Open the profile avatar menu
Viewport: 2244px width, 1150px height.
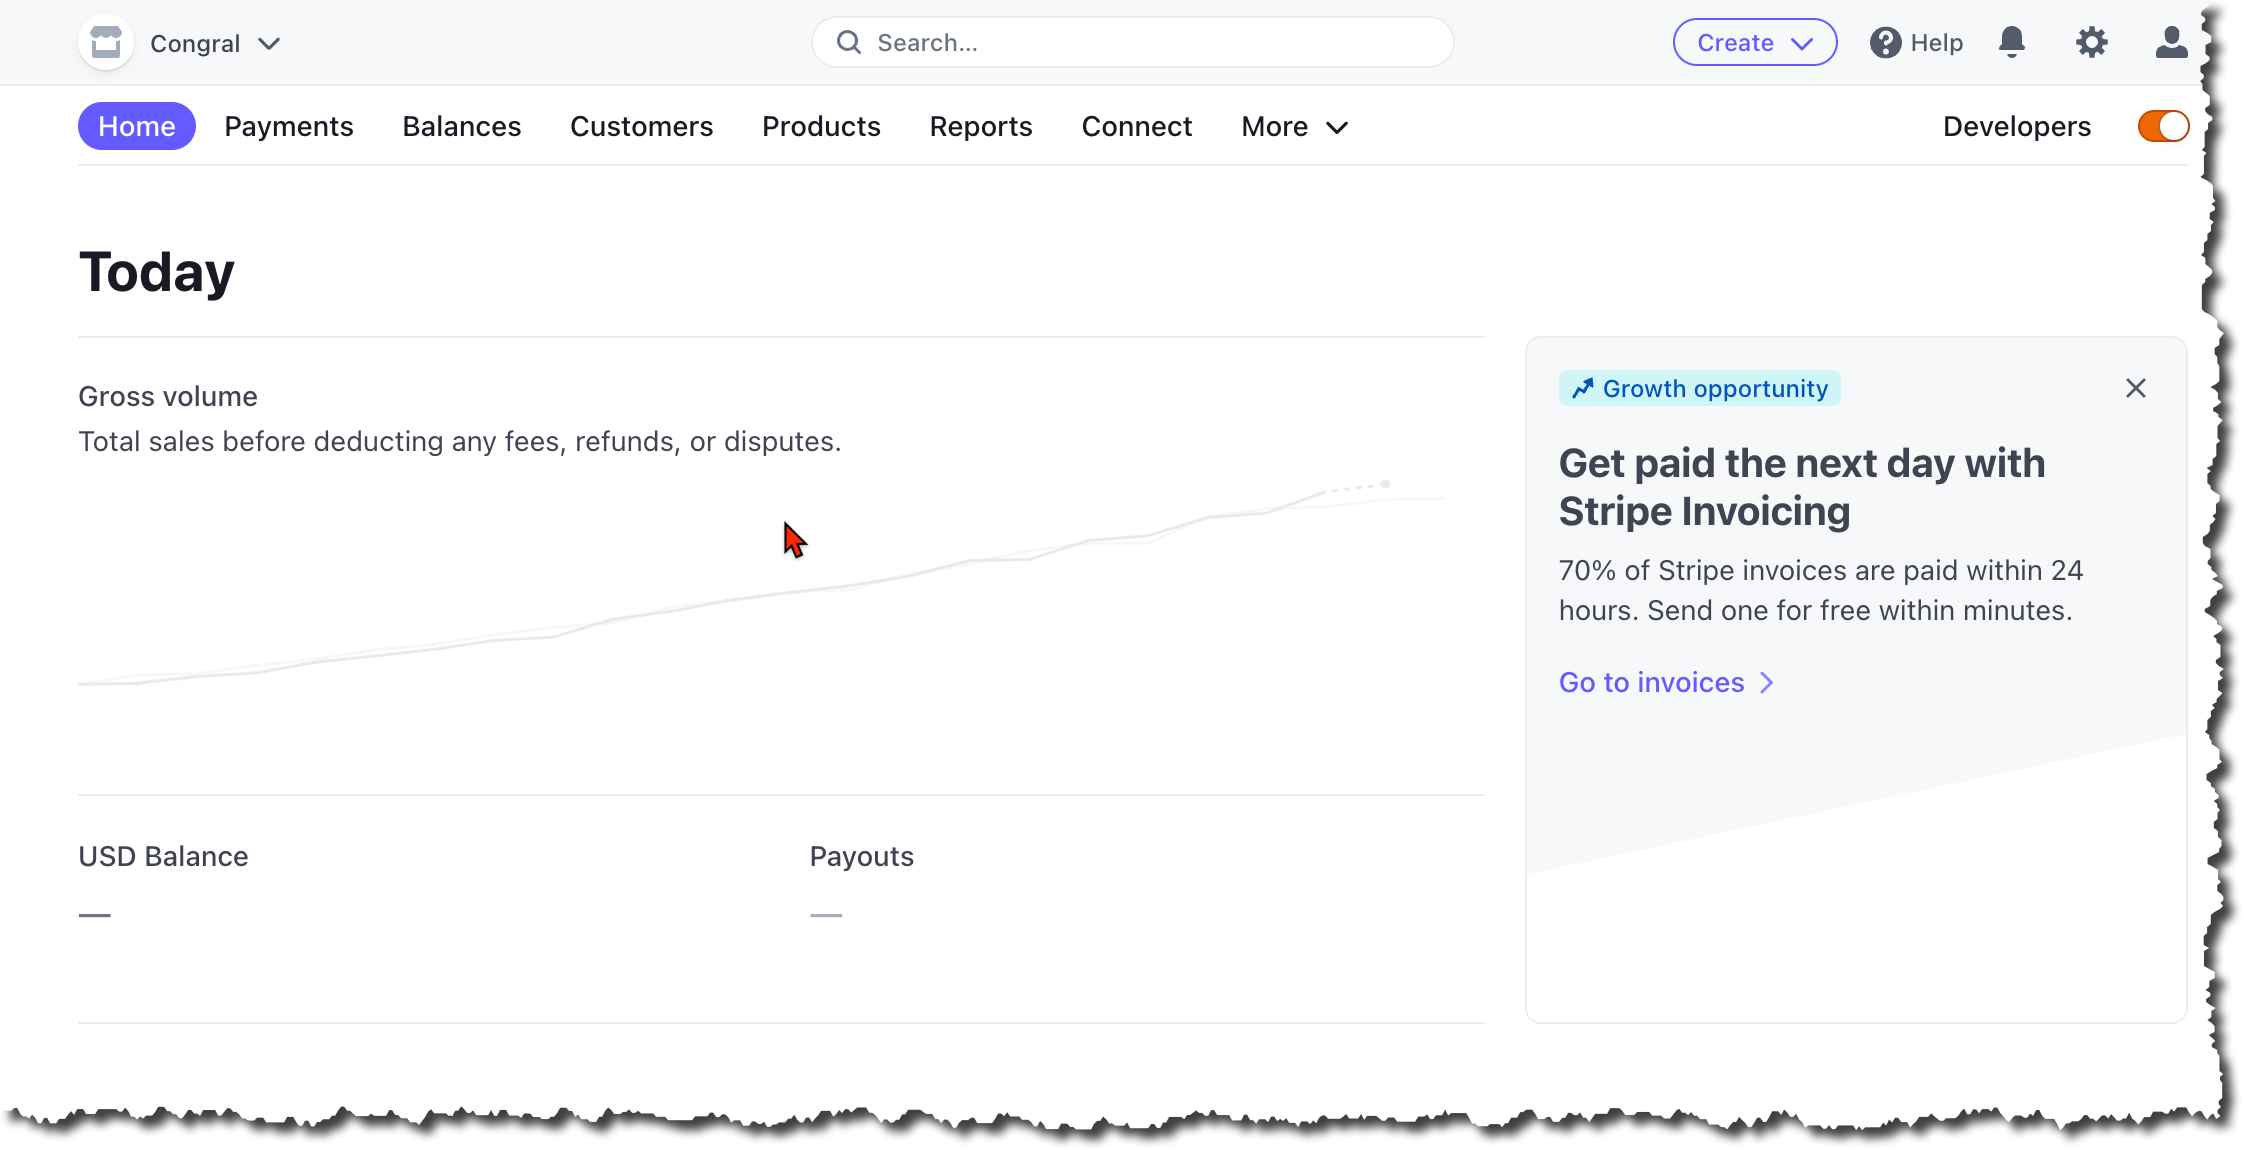click(x=2170, y=42)
